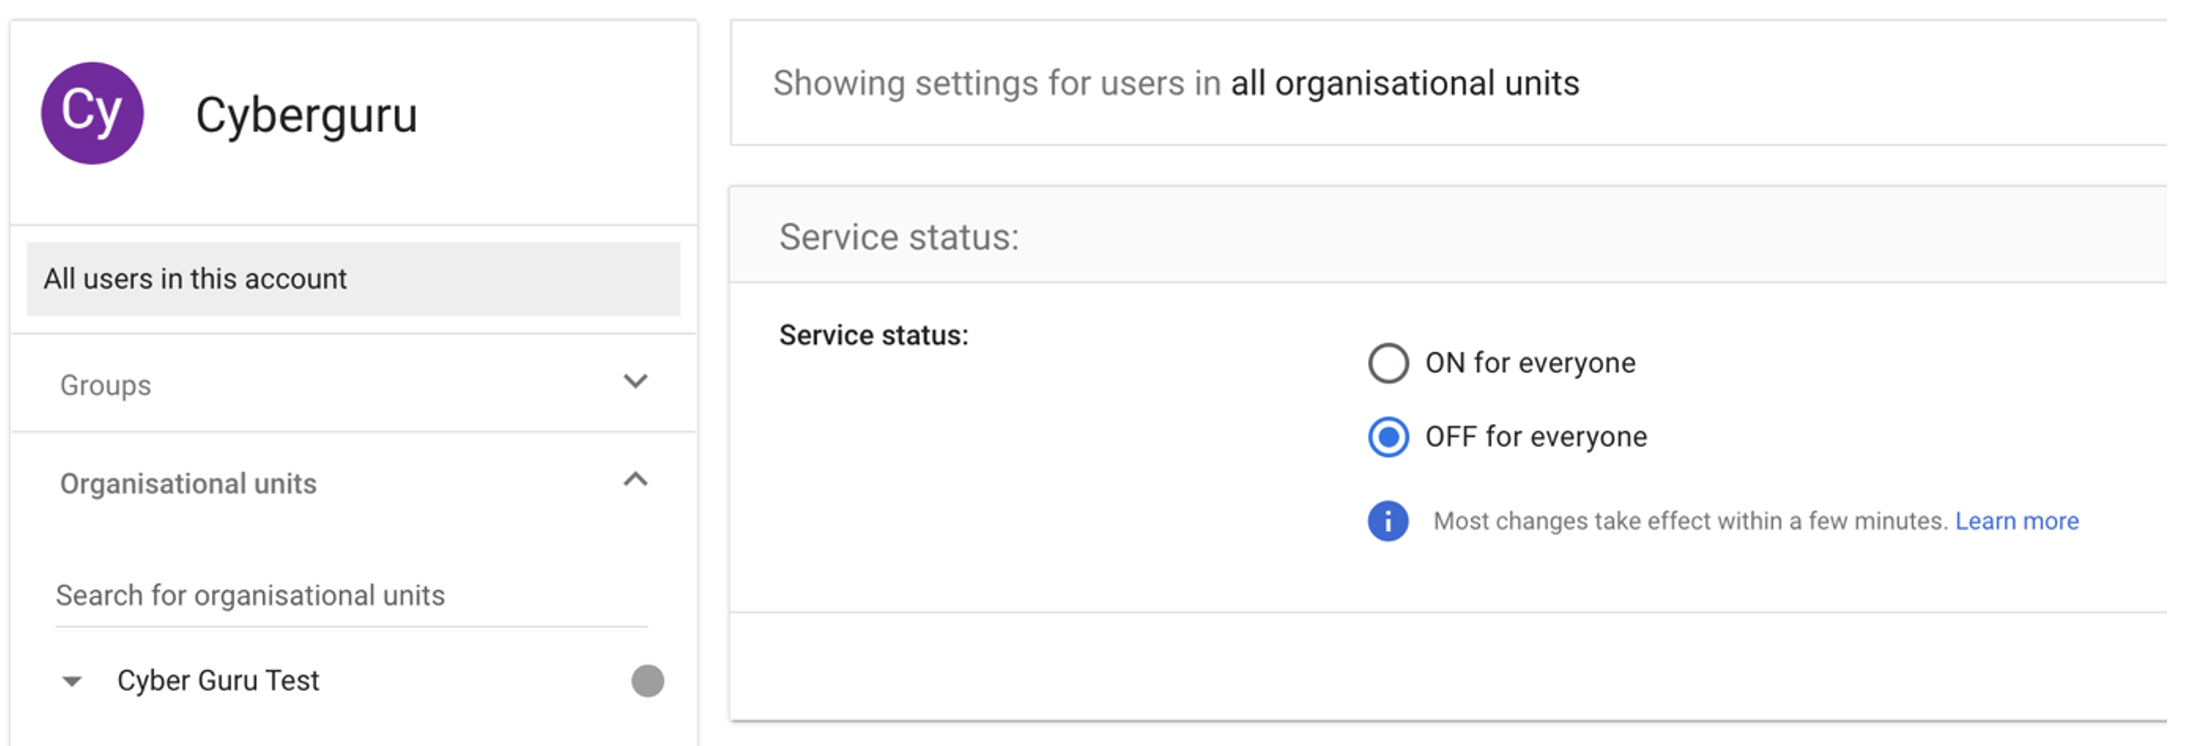This screenshot has width=2212, height=746.
Task: Collapse Organisational units with the up chevron
Action: point(635,481)
